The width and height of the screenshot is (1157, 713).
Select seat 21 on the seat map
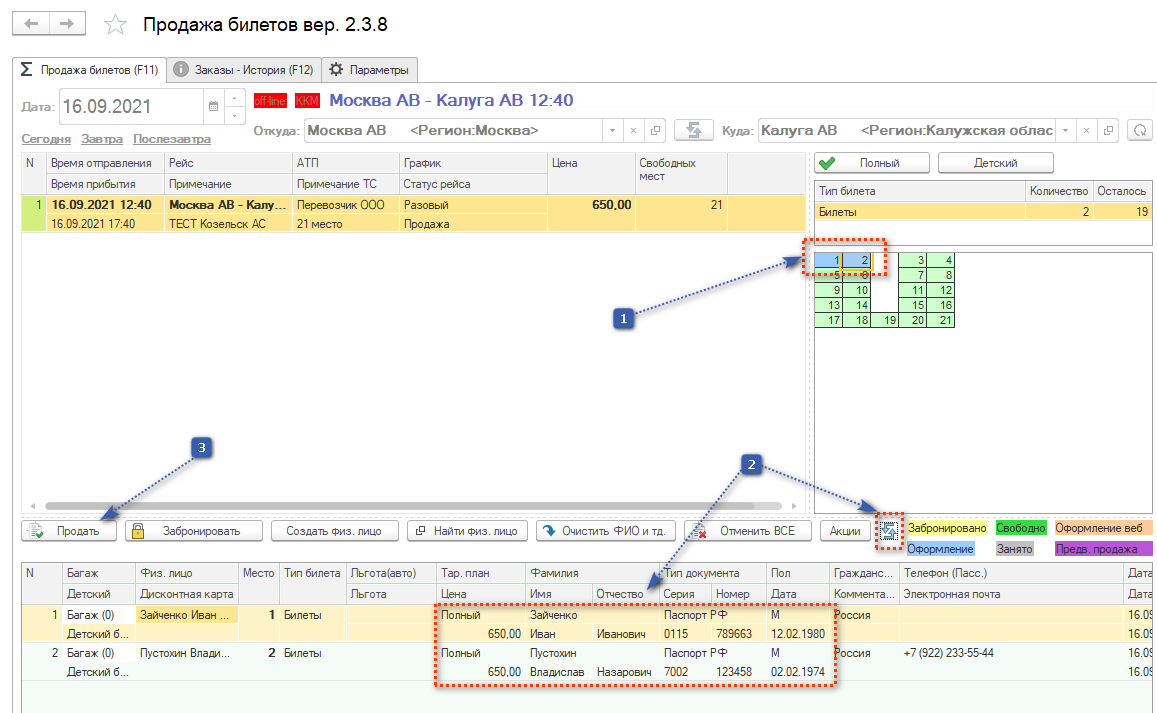point(941,320)
